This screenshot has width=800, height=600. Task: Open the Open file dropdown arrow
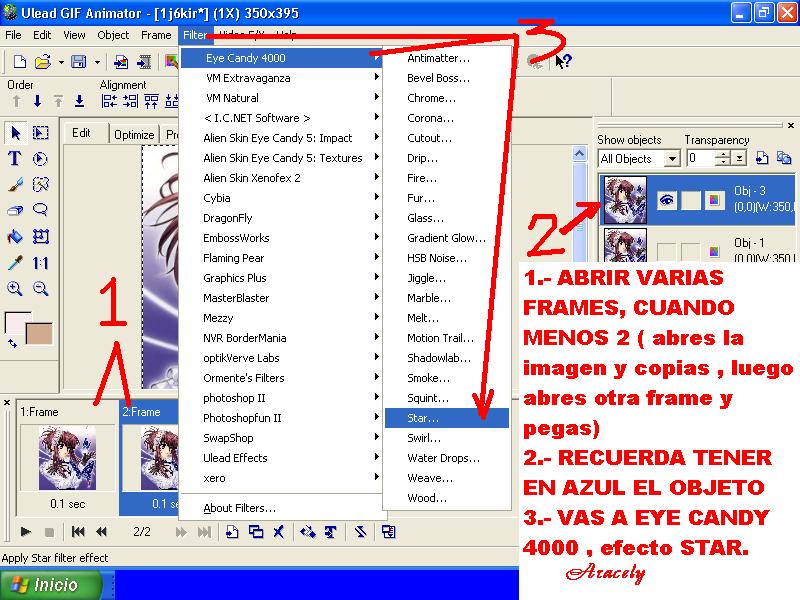point(61,62)
